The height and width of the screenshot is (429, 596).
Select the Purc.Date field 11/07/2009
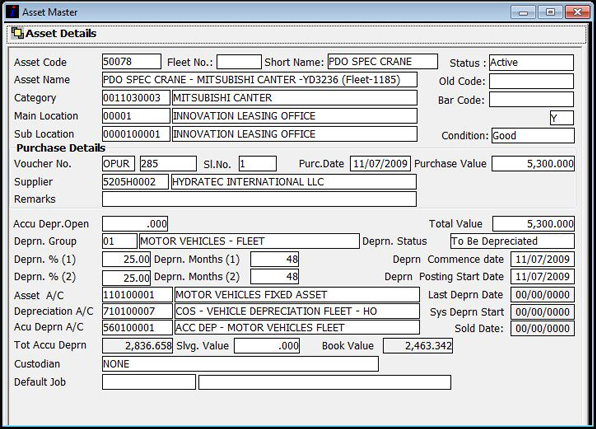click(380, 164)
